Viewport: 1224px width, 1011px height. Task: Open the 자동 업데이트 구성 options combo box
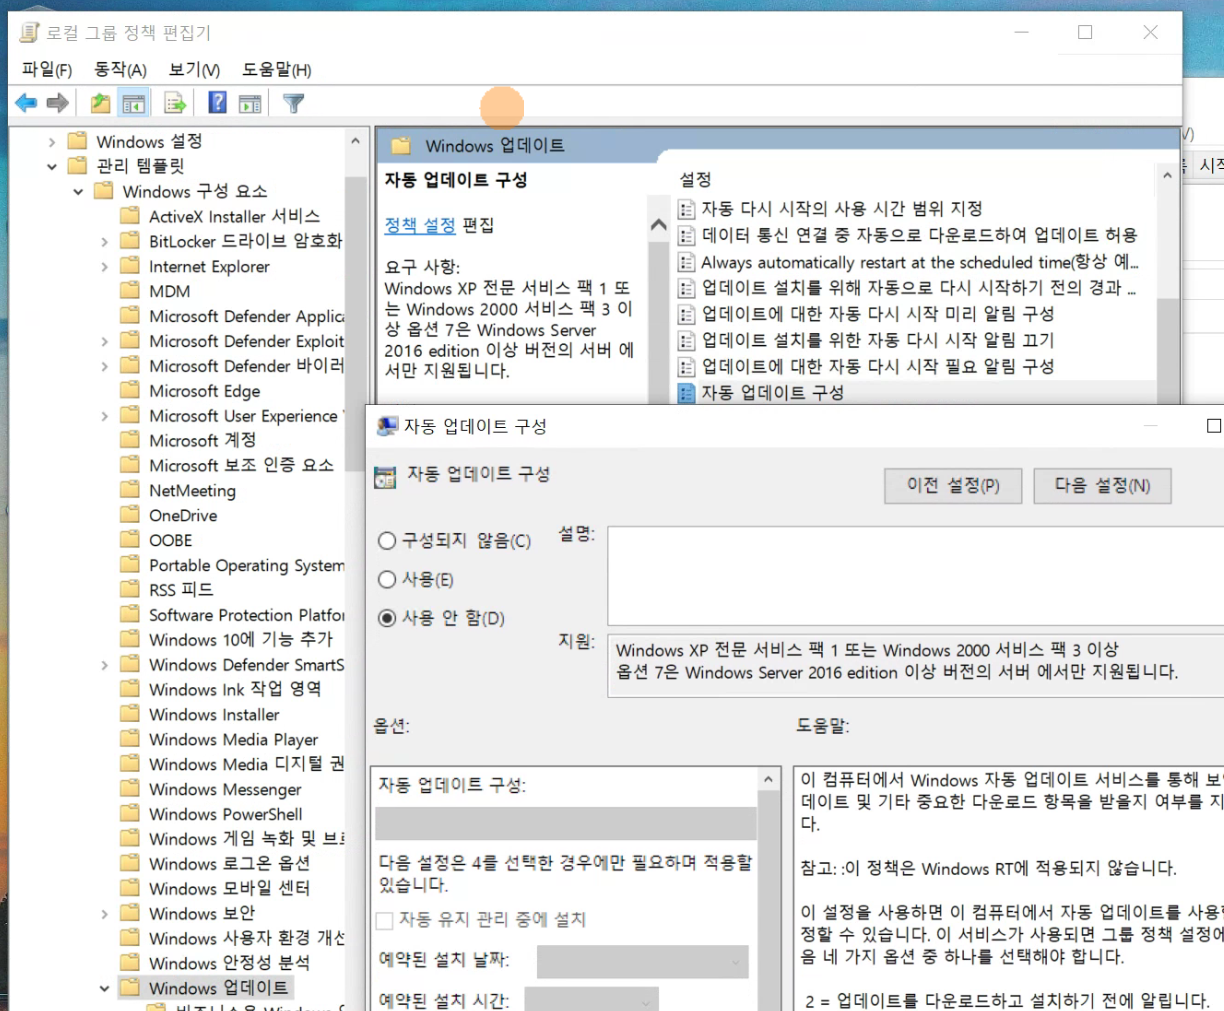click(x=566, y=823)
